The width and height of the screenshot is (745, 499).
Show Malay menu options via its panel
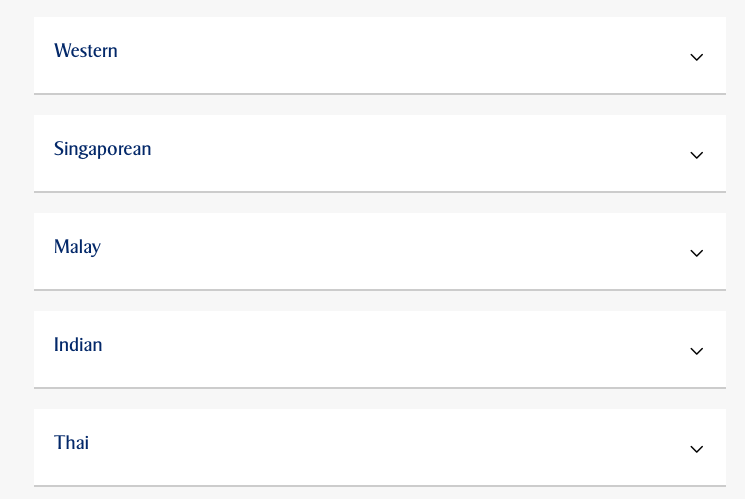coord(380,251)
